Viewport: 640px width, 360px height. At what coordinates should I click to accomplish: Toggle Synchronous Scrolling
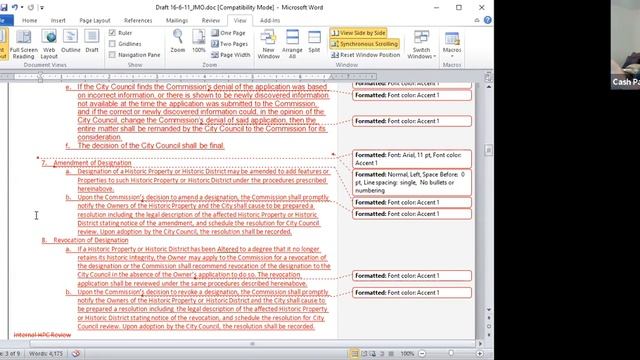pyautogui.click(x=364, y=44)
